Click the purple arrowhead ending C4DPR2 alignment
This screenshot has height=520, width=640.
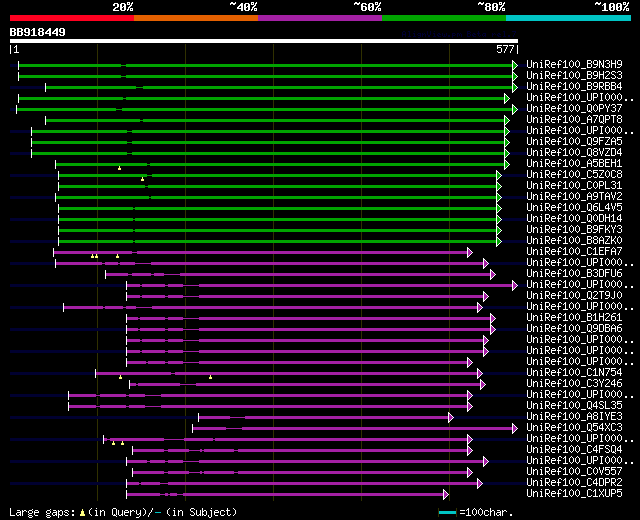(x=480, y=484)
